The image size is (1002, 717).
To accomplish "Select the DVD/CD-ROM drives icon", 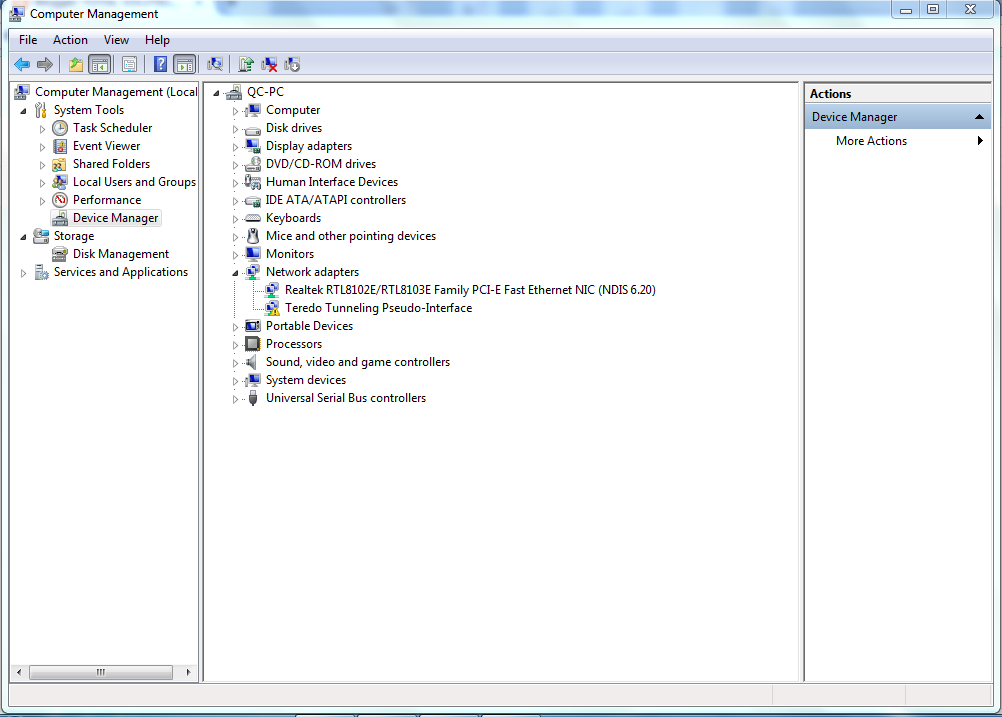I will (253, 164).
